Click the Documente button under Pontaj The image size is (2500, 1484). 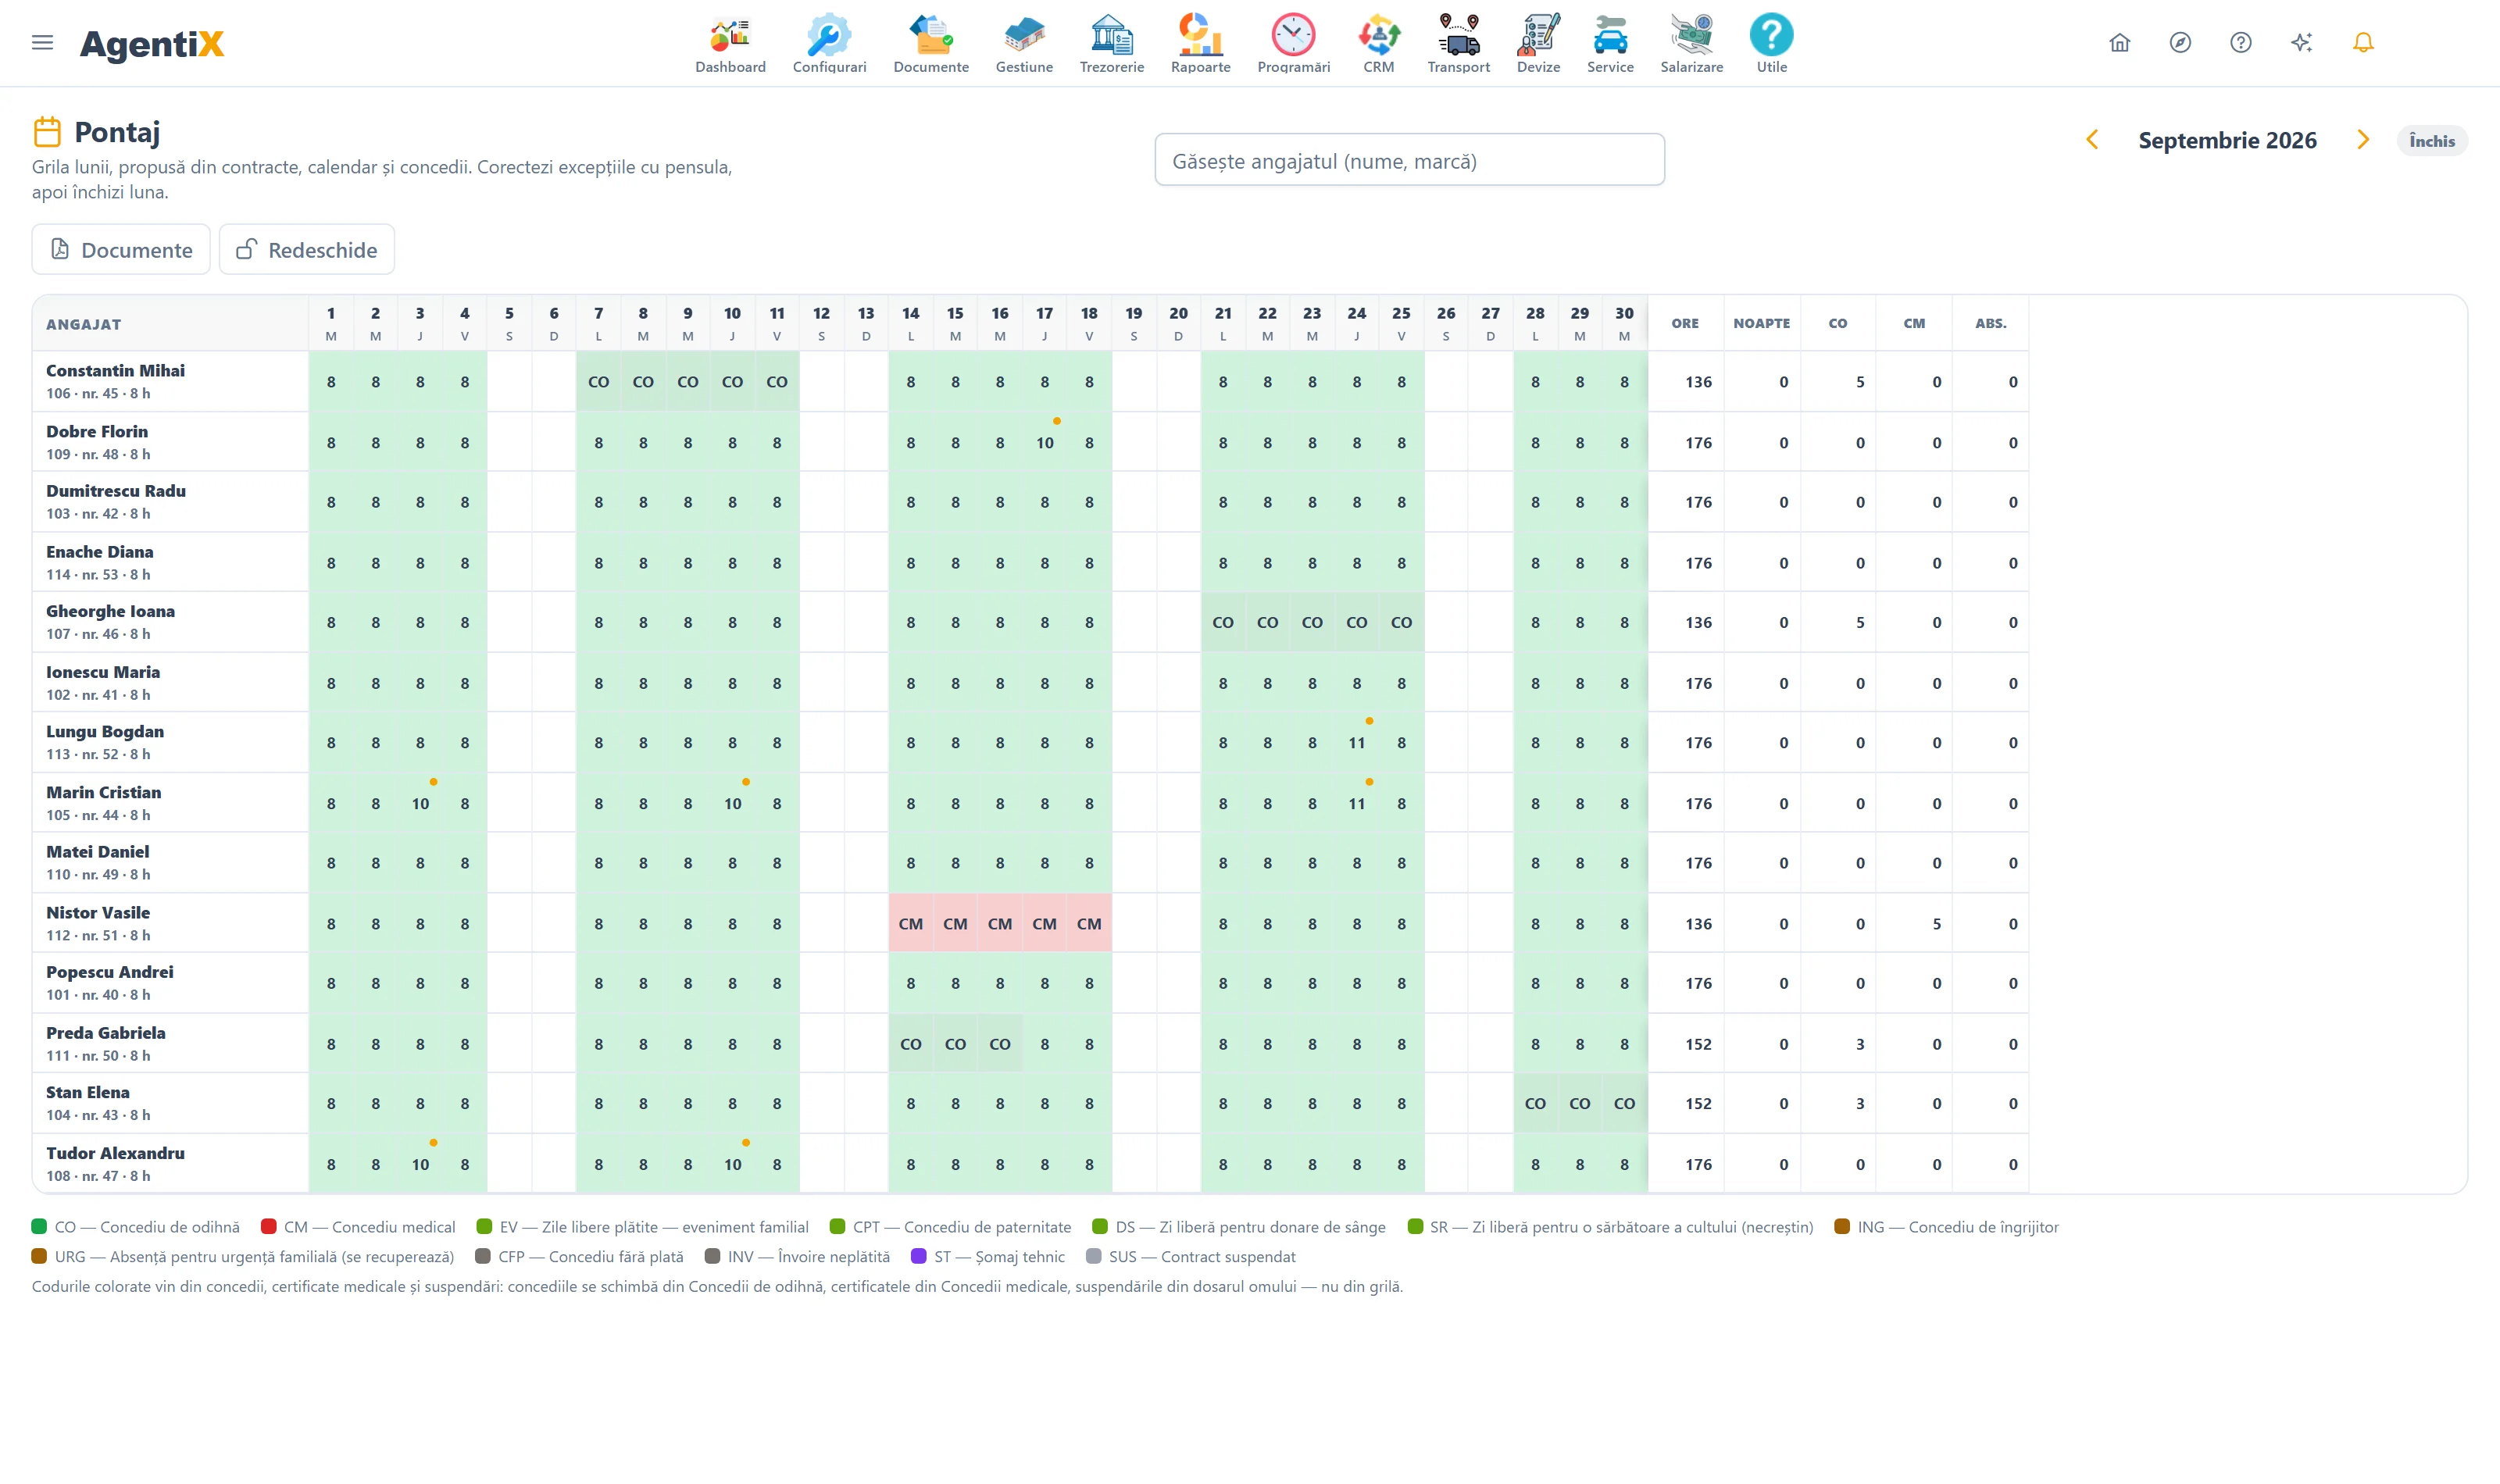click(121, 249)
